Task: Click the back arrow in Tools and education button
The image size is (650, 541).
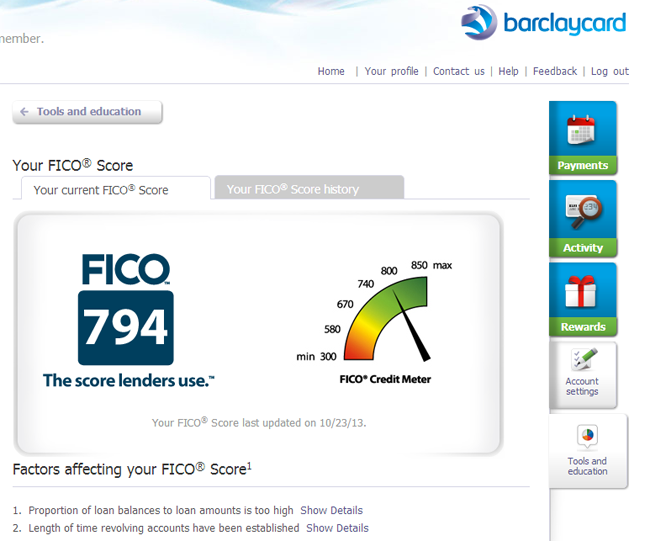Action: 24,112
